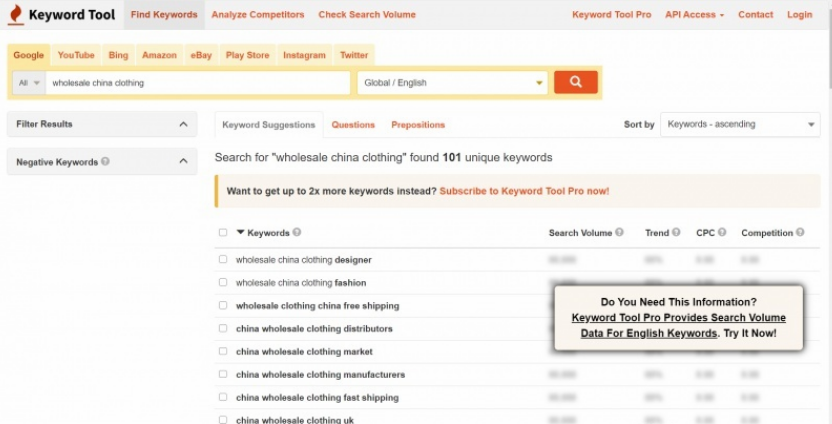Click keyword 'china wholesale clothing manufacturers'
The width and height of the screenshot is (832, 424).
pos(320,375)
